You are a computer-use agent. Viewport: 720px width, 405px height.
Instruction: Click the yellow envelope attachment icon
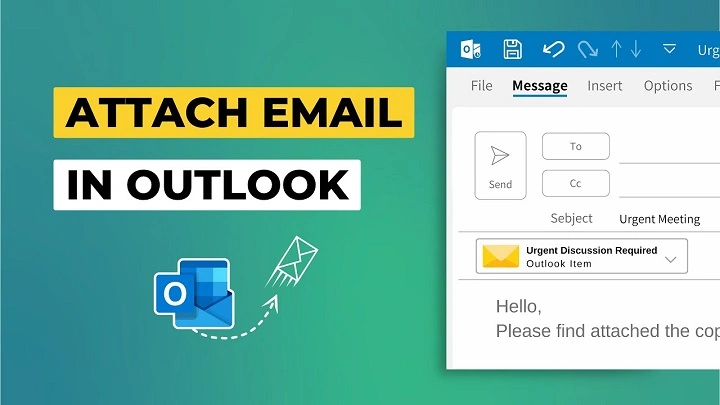(501, 256)
